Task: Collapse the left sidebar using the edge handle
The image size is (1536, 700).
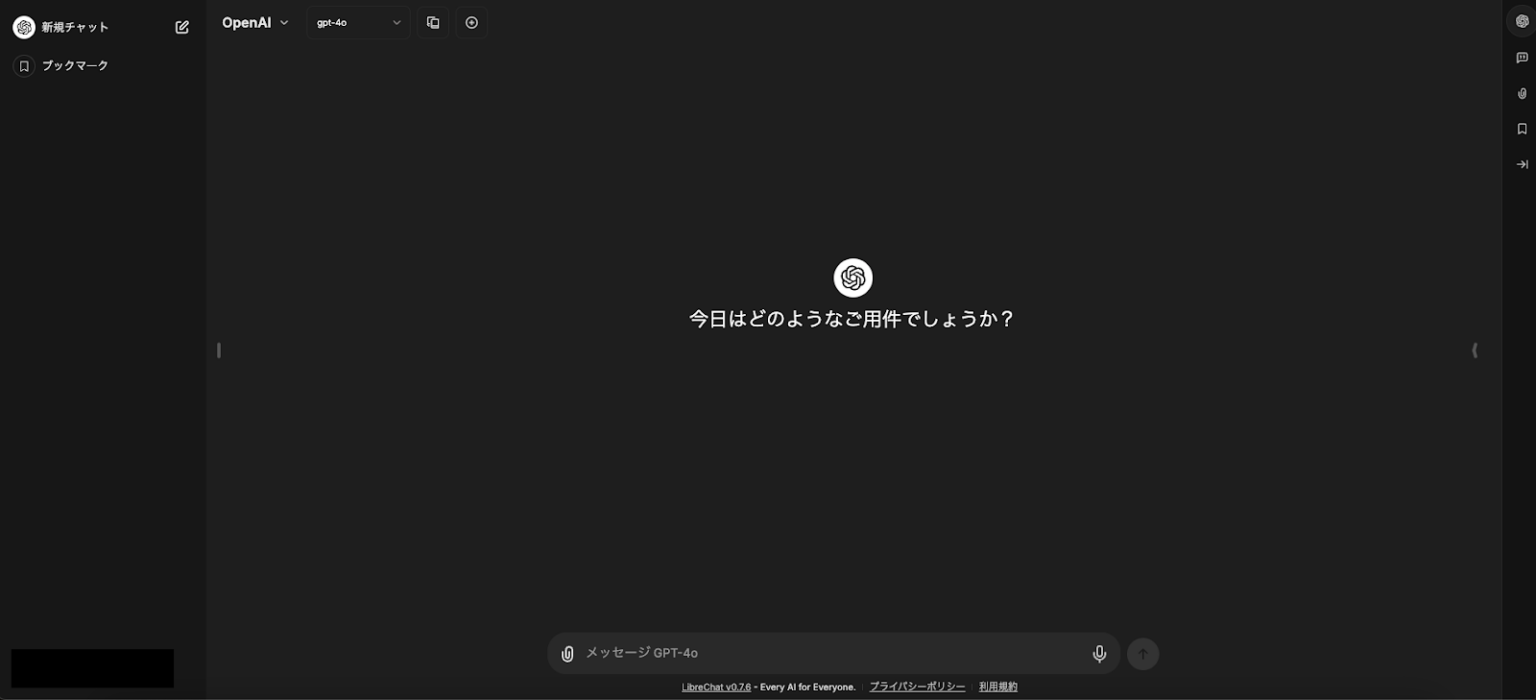Action: point(219,350)
